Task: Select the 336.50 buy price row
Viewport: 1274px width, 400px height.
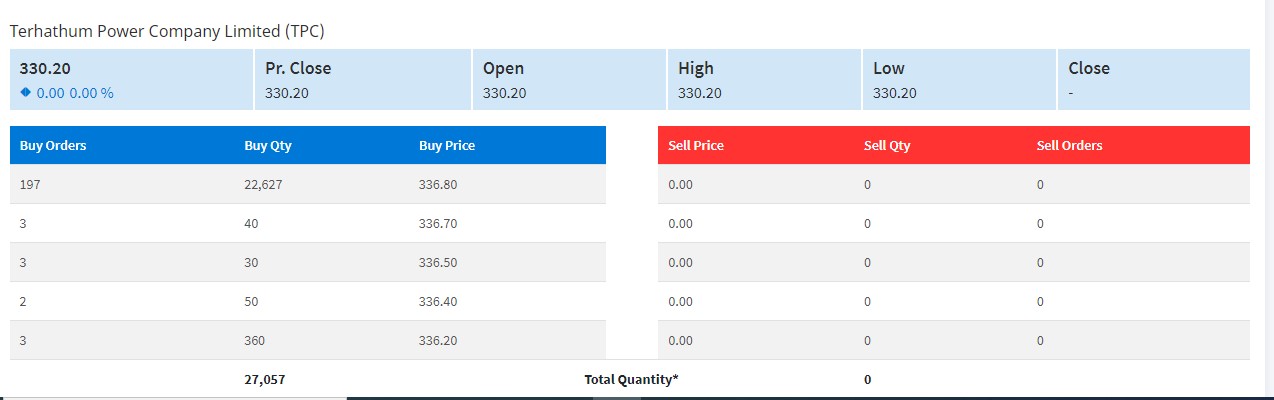Action: 308,262
